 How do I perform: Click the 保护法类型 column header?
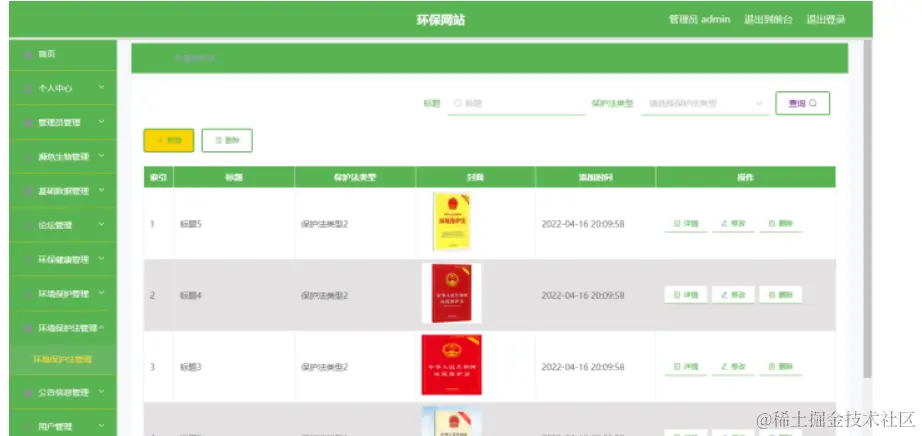pos(355,177)
